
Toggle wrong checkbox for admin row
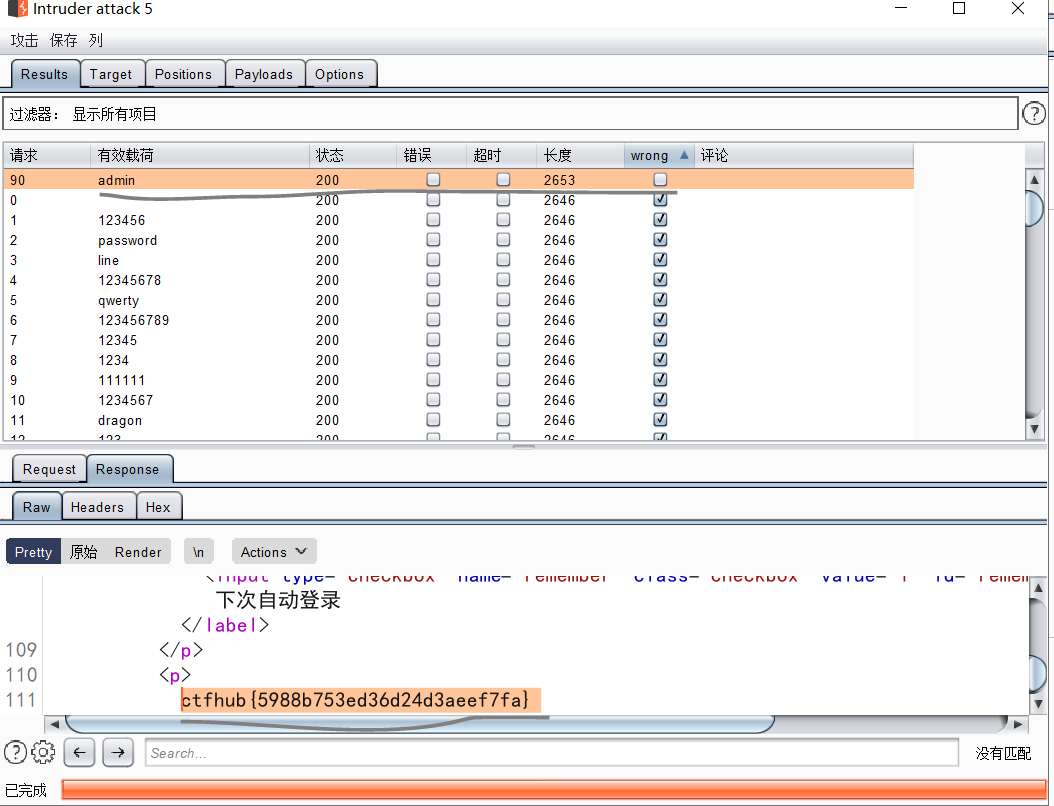(x=660, y=179)
